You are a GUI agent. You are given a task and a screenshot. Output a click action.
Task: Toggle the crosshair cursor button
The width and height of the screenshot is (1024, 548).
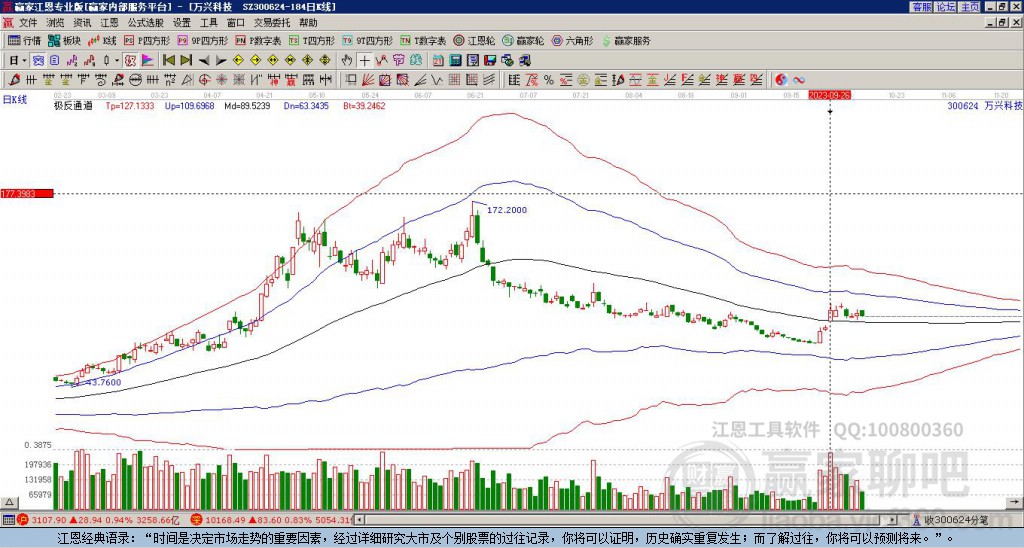click(x=364, y=60)
